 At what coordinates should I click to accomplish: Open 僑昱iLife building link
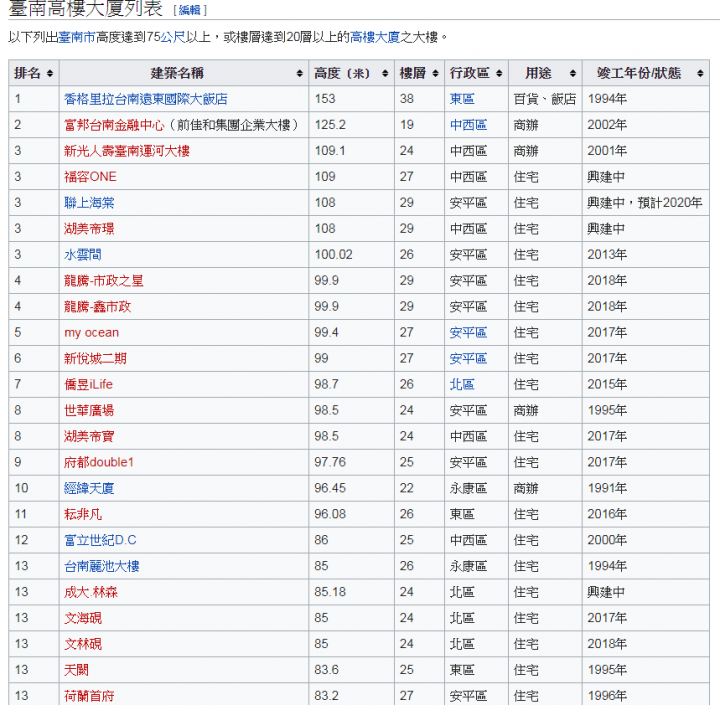88,384
